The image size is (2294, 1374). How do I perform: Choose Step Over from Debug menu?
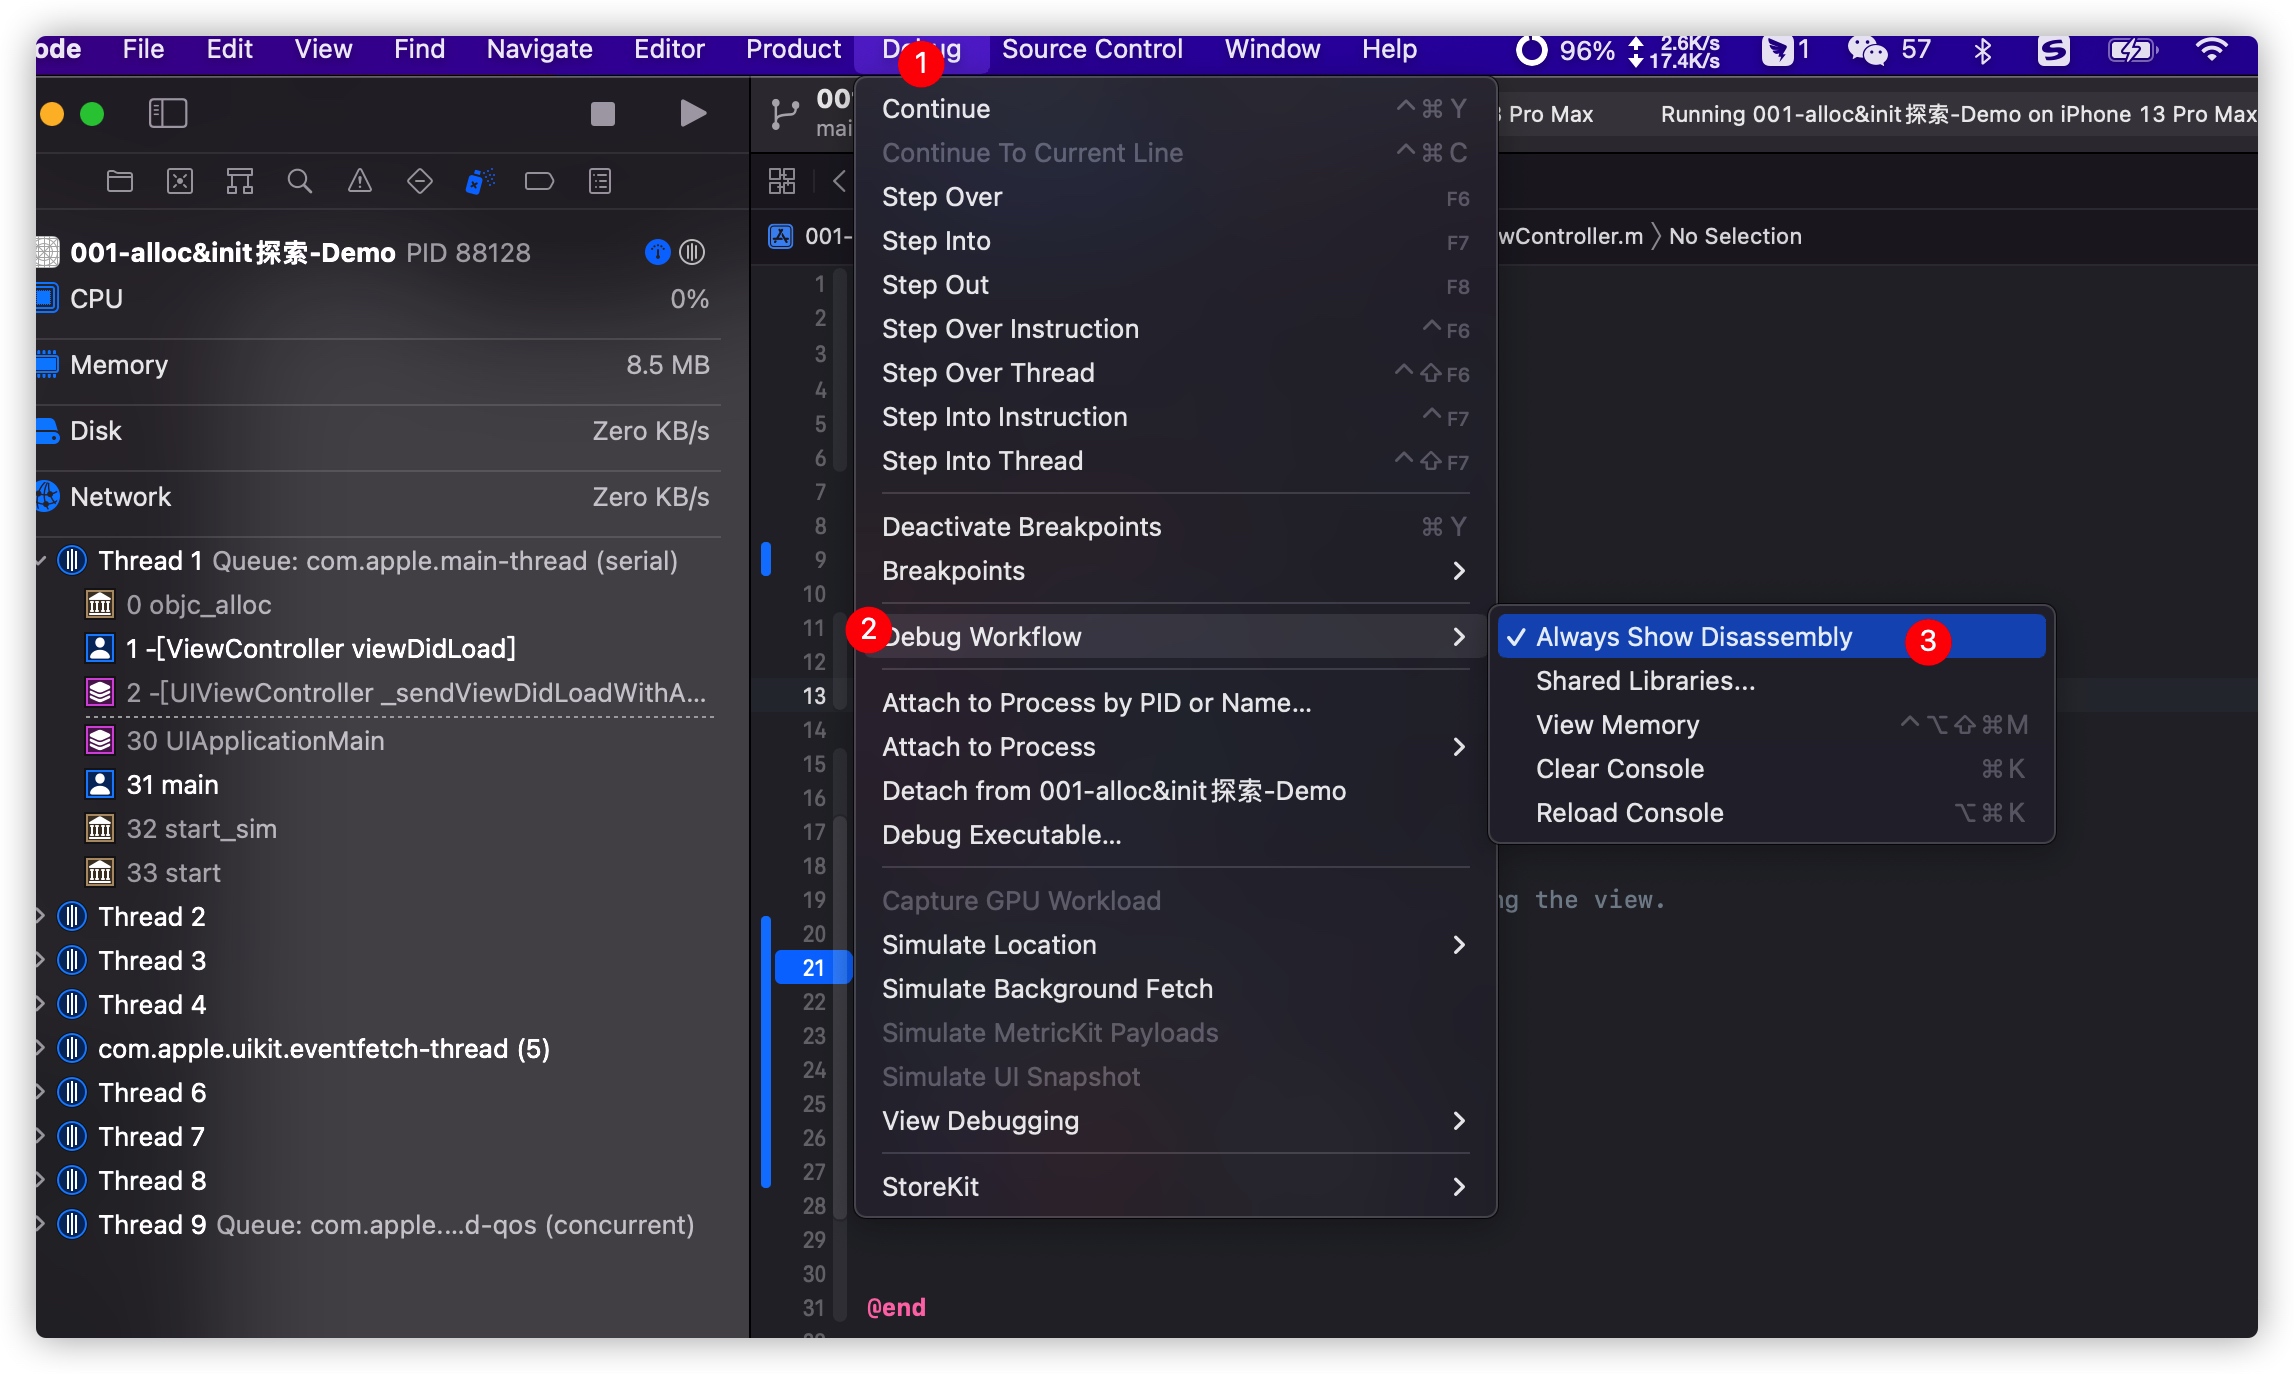click(941, 197)
